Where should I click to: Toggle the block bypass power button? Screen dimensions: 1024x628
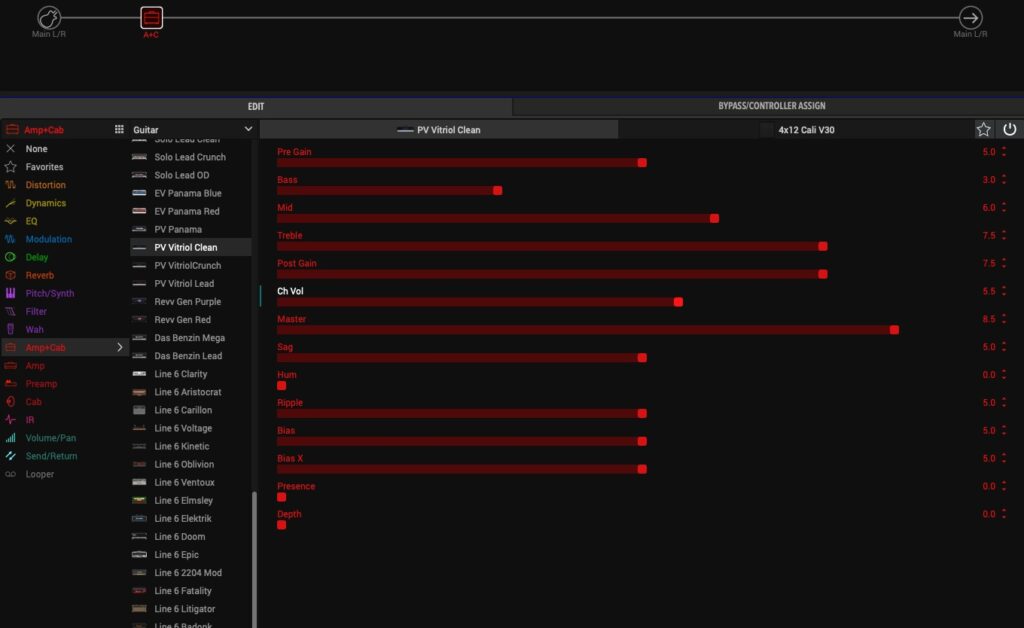(1009, 129)
